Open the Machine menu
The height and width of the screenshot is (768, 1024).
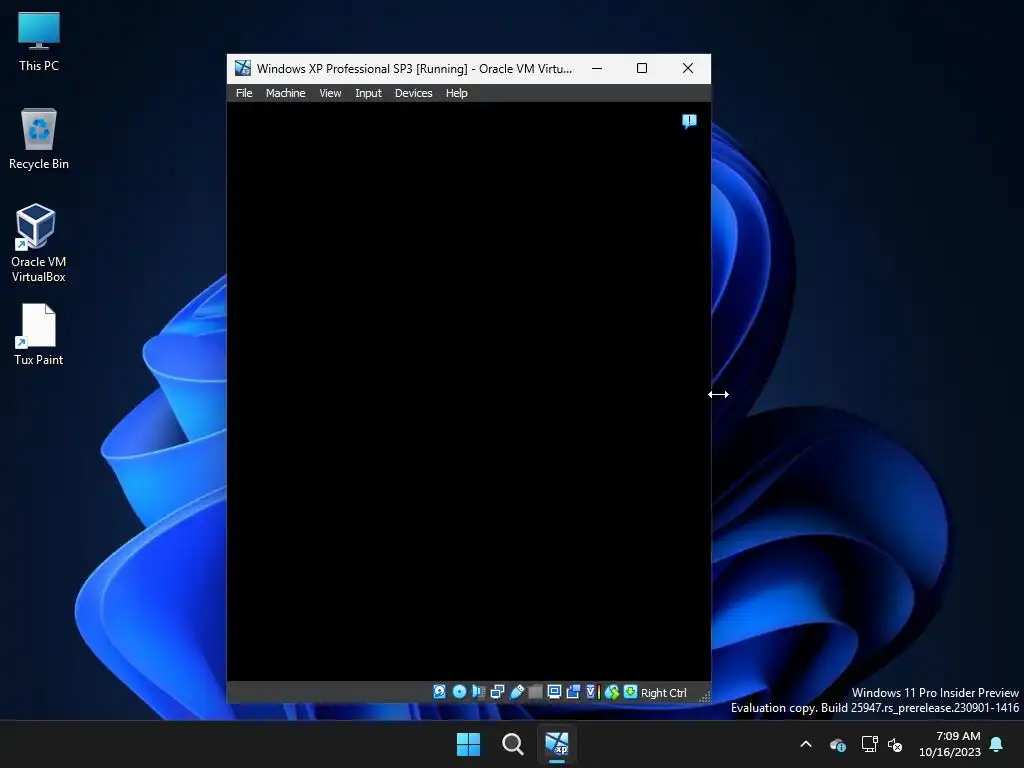tap(285, 93)
